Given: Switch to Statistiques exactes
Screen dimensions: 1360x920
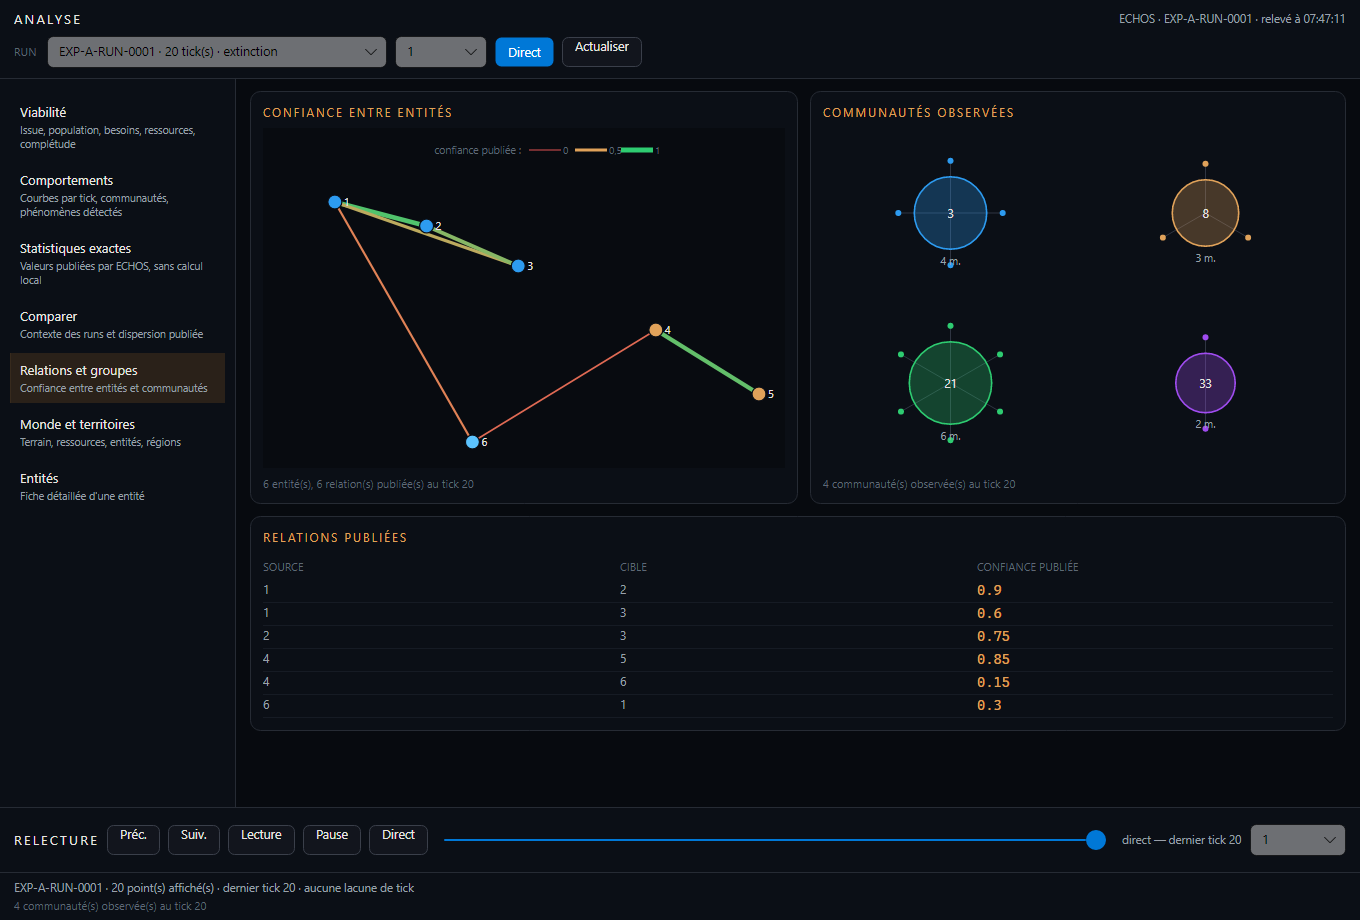Looking at the screenshot, I should pos(117,263).
